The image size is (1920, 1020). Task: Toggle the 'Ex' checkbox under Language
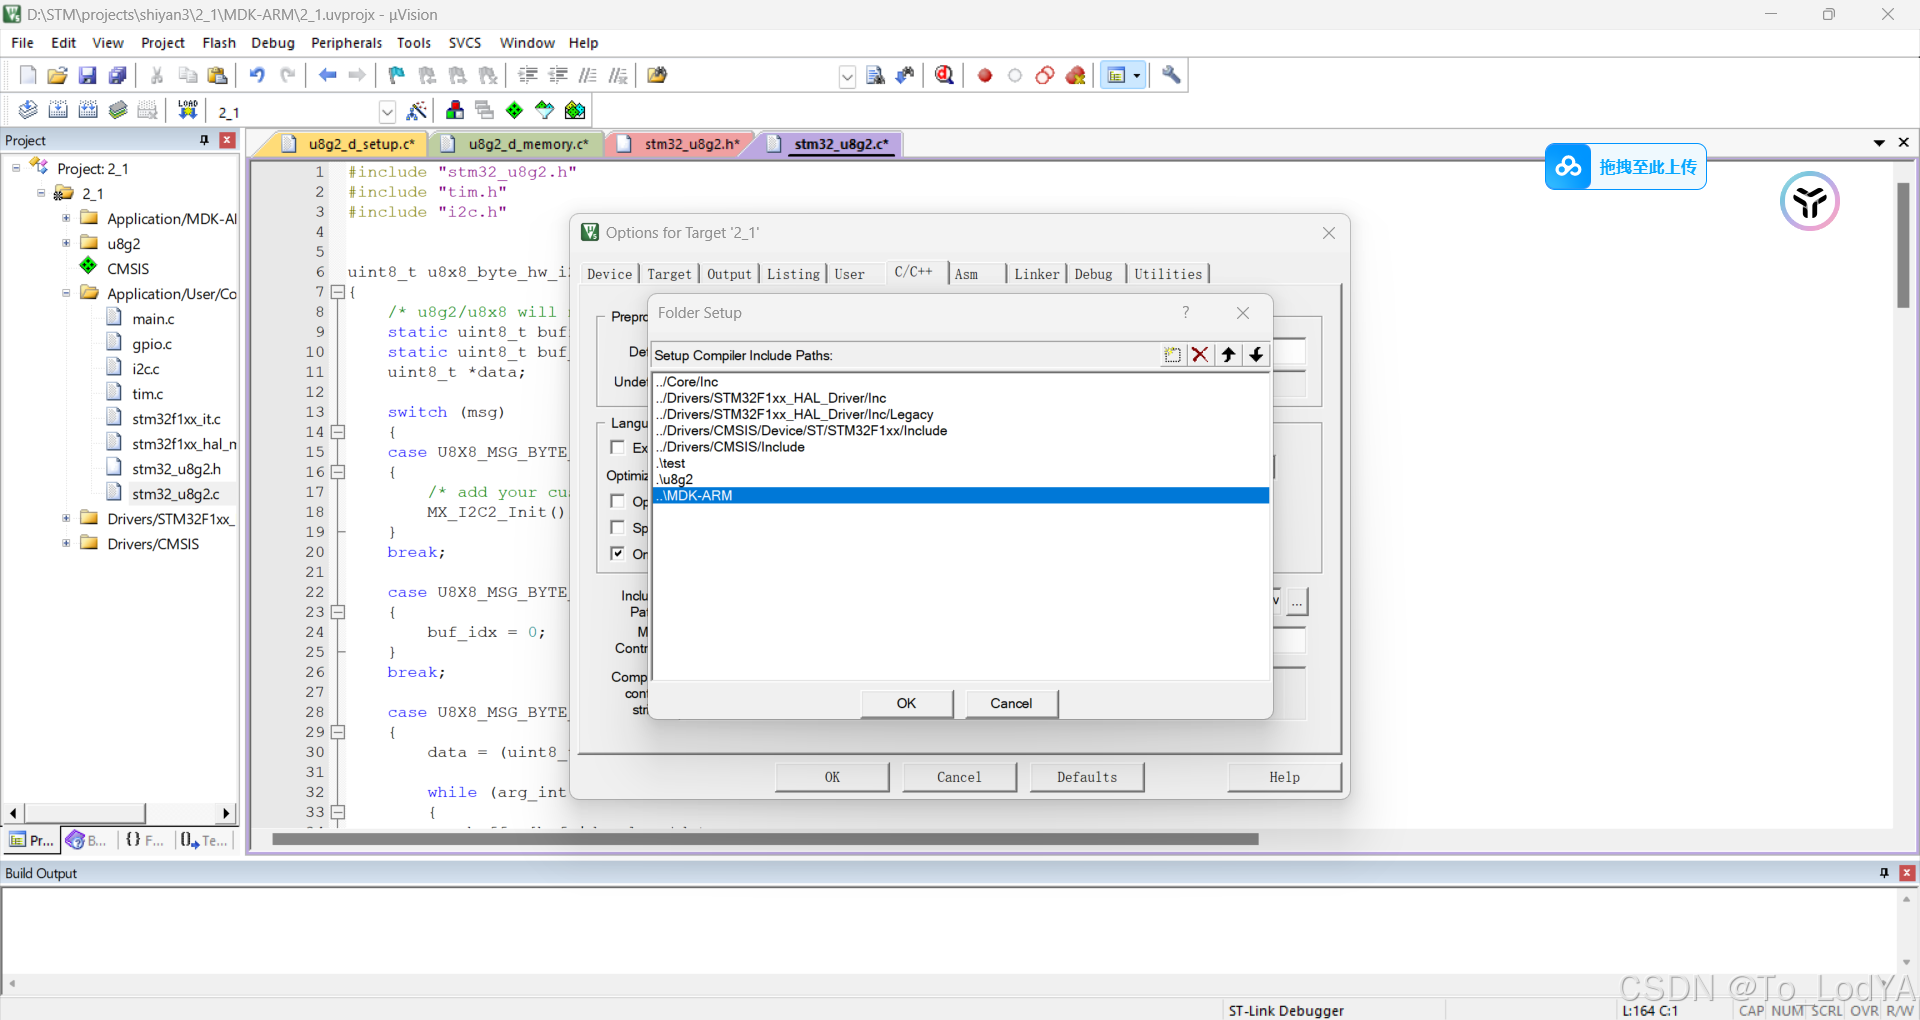point(618,447)
